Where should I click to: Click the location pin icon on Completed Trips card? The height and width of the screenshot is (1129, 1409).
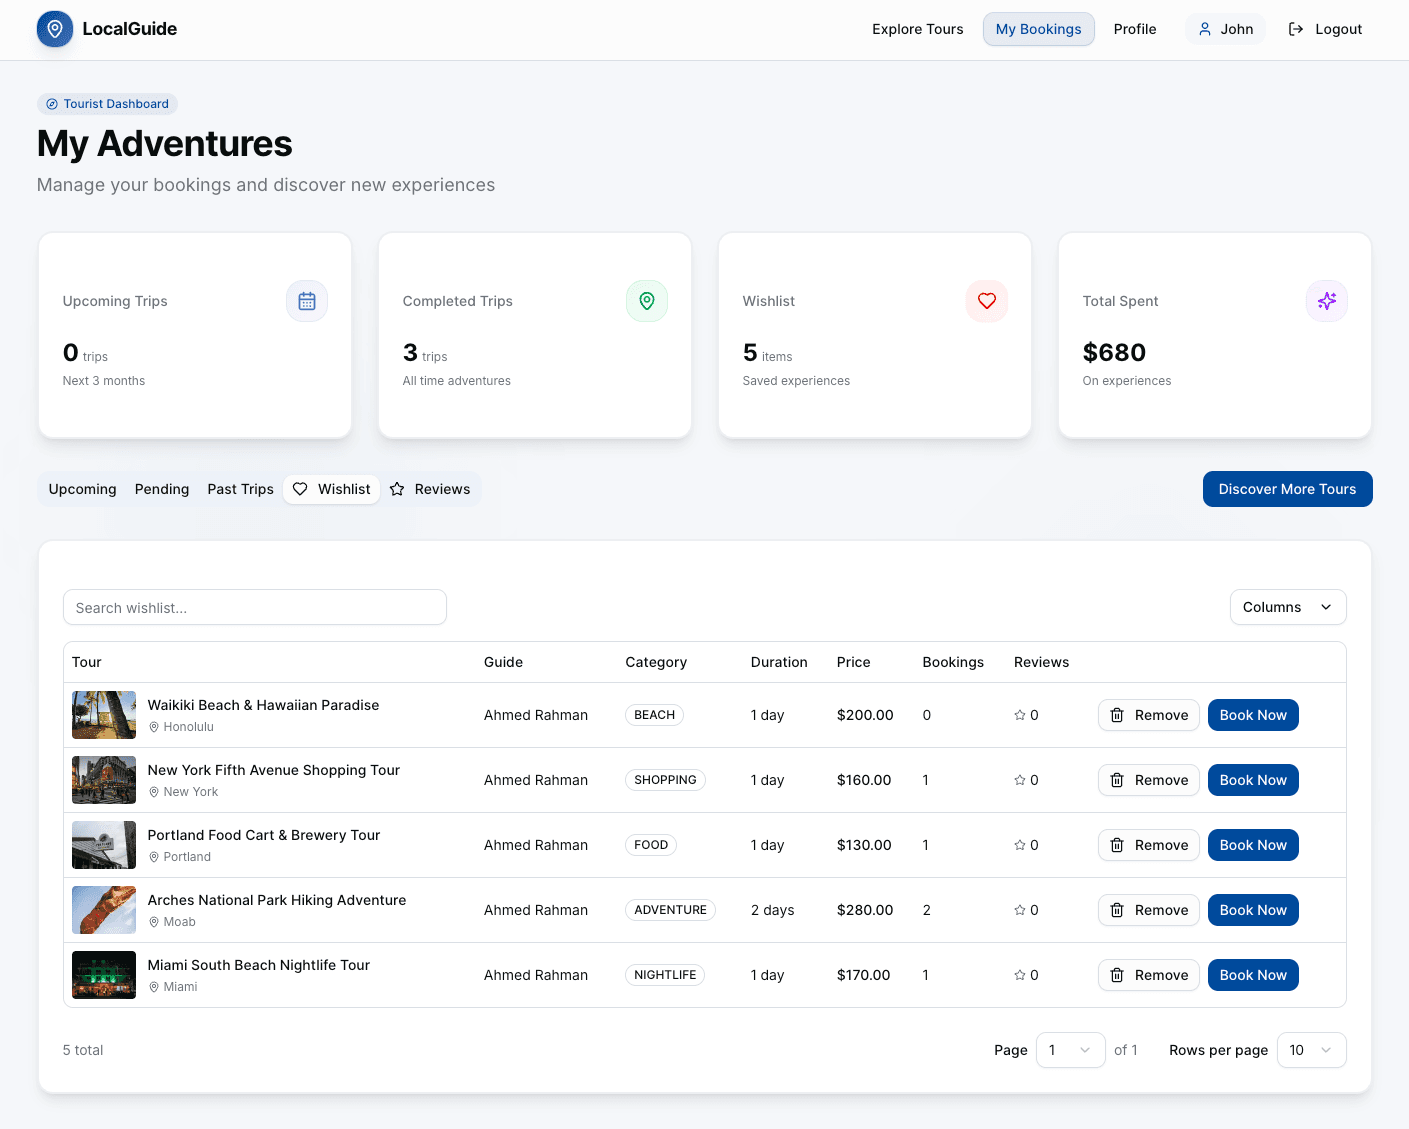click(x=647, y=300)
